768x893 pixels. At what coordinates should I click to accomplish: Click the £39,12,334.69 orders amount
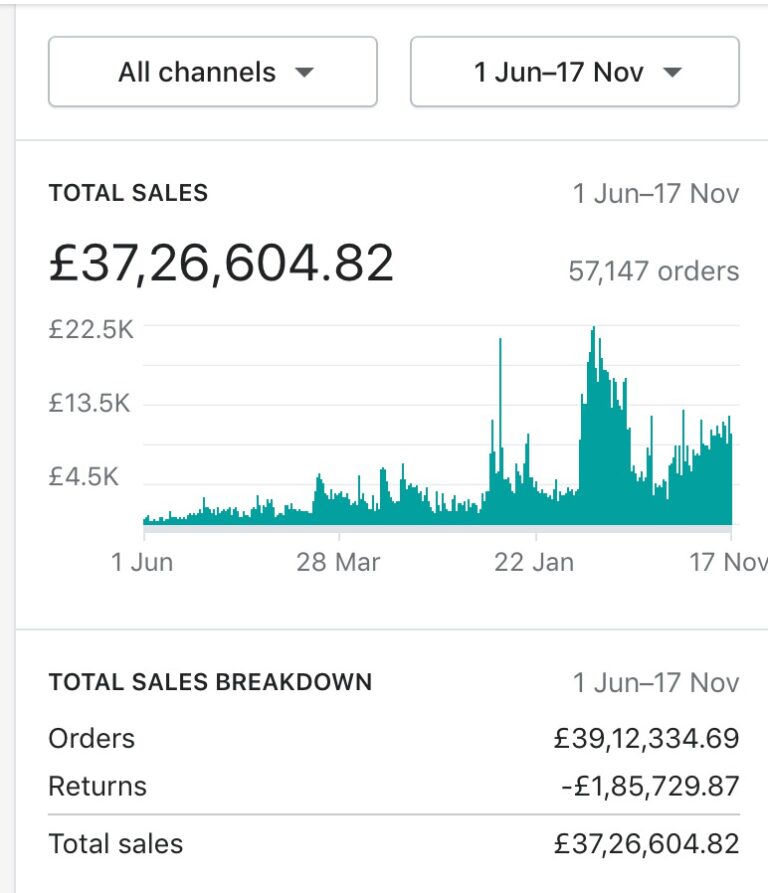pyautogui.click(x=646, y=738)
